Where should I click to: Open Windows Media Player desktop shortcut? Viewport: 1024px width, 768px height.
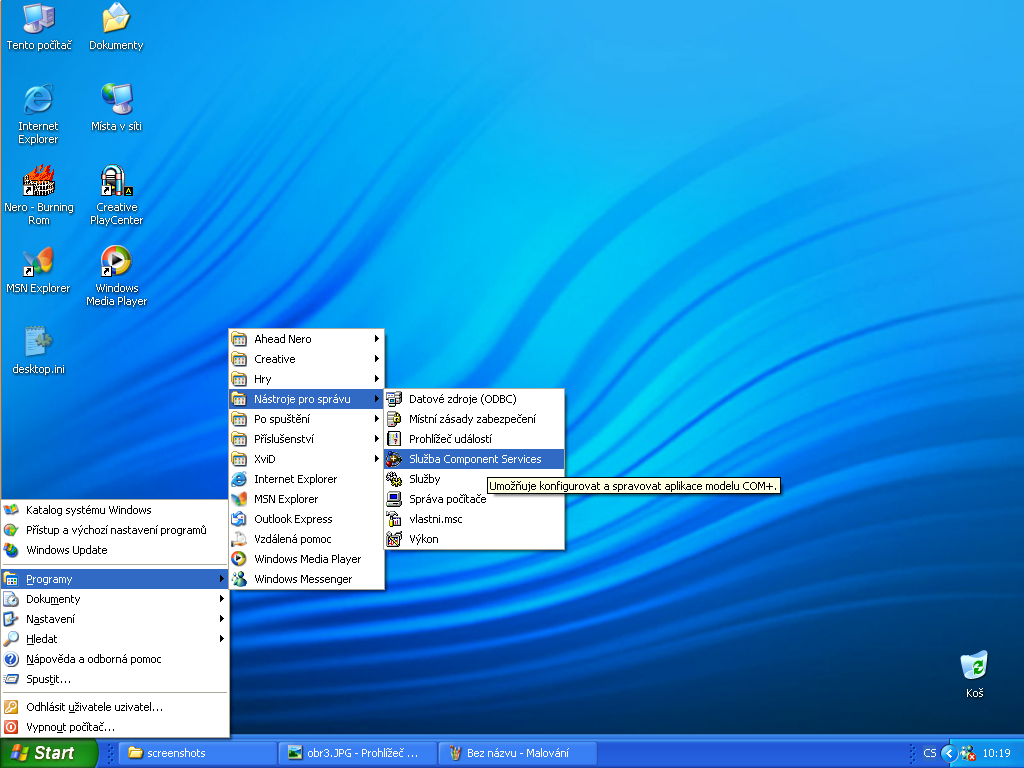coord(116,276)
